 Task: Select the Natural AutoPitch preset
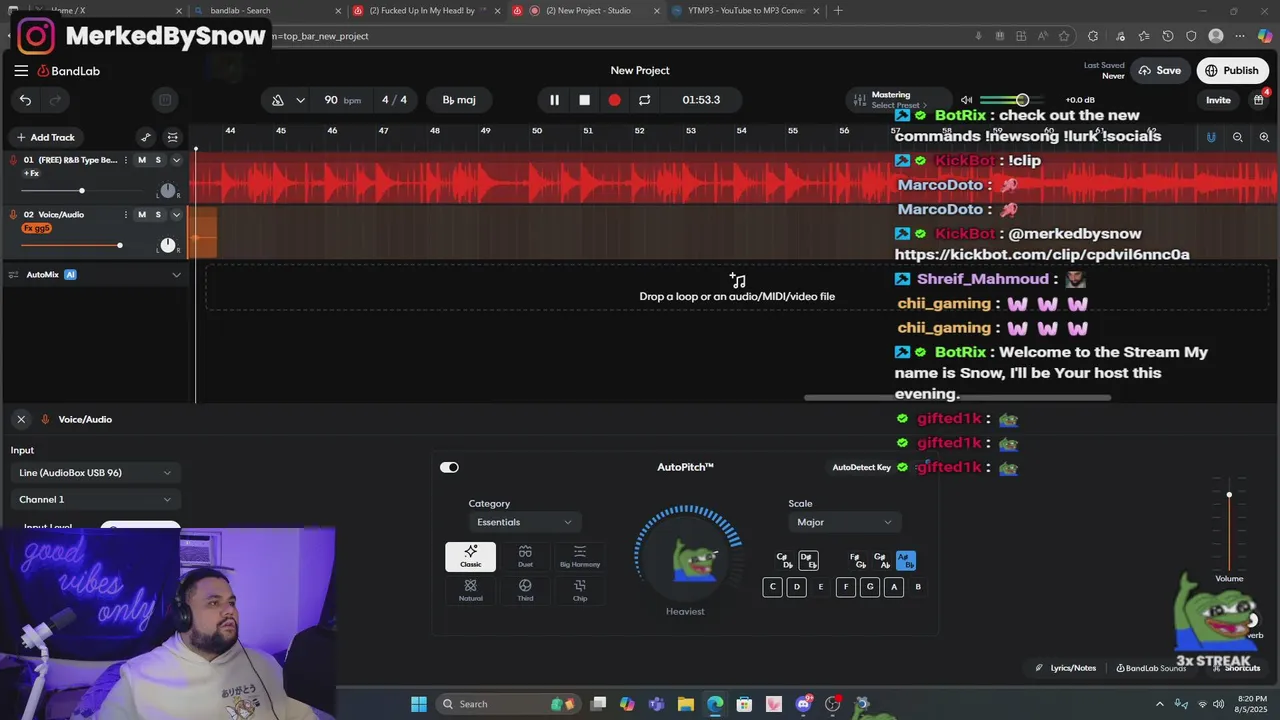pyautogui.click(x=470, y=591)
